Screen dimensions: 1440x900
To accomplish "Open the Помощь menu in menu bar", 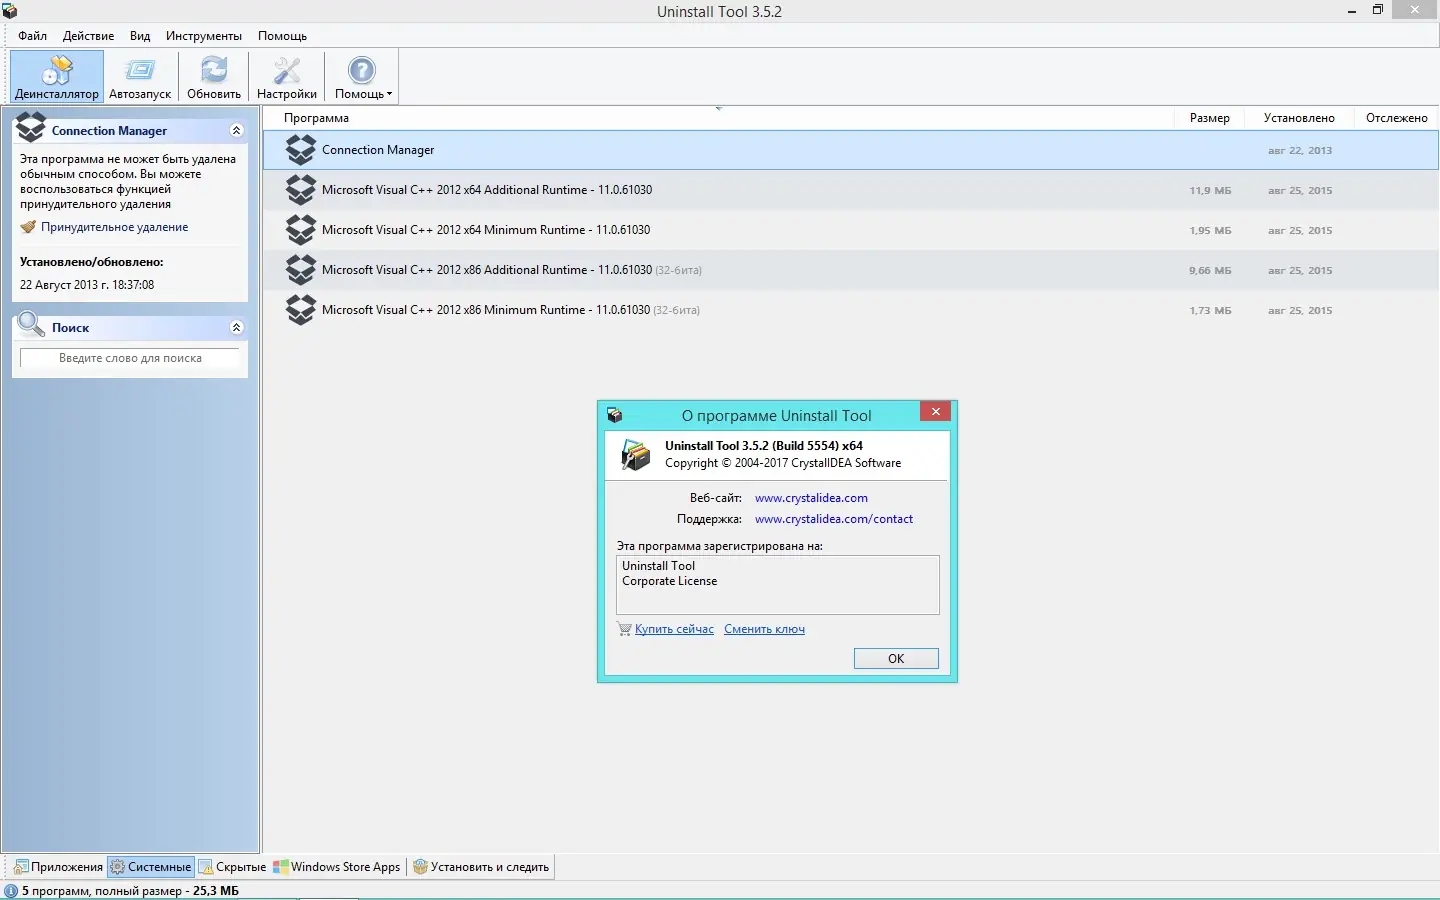I will pyautogui.click(x=282, y=36).
